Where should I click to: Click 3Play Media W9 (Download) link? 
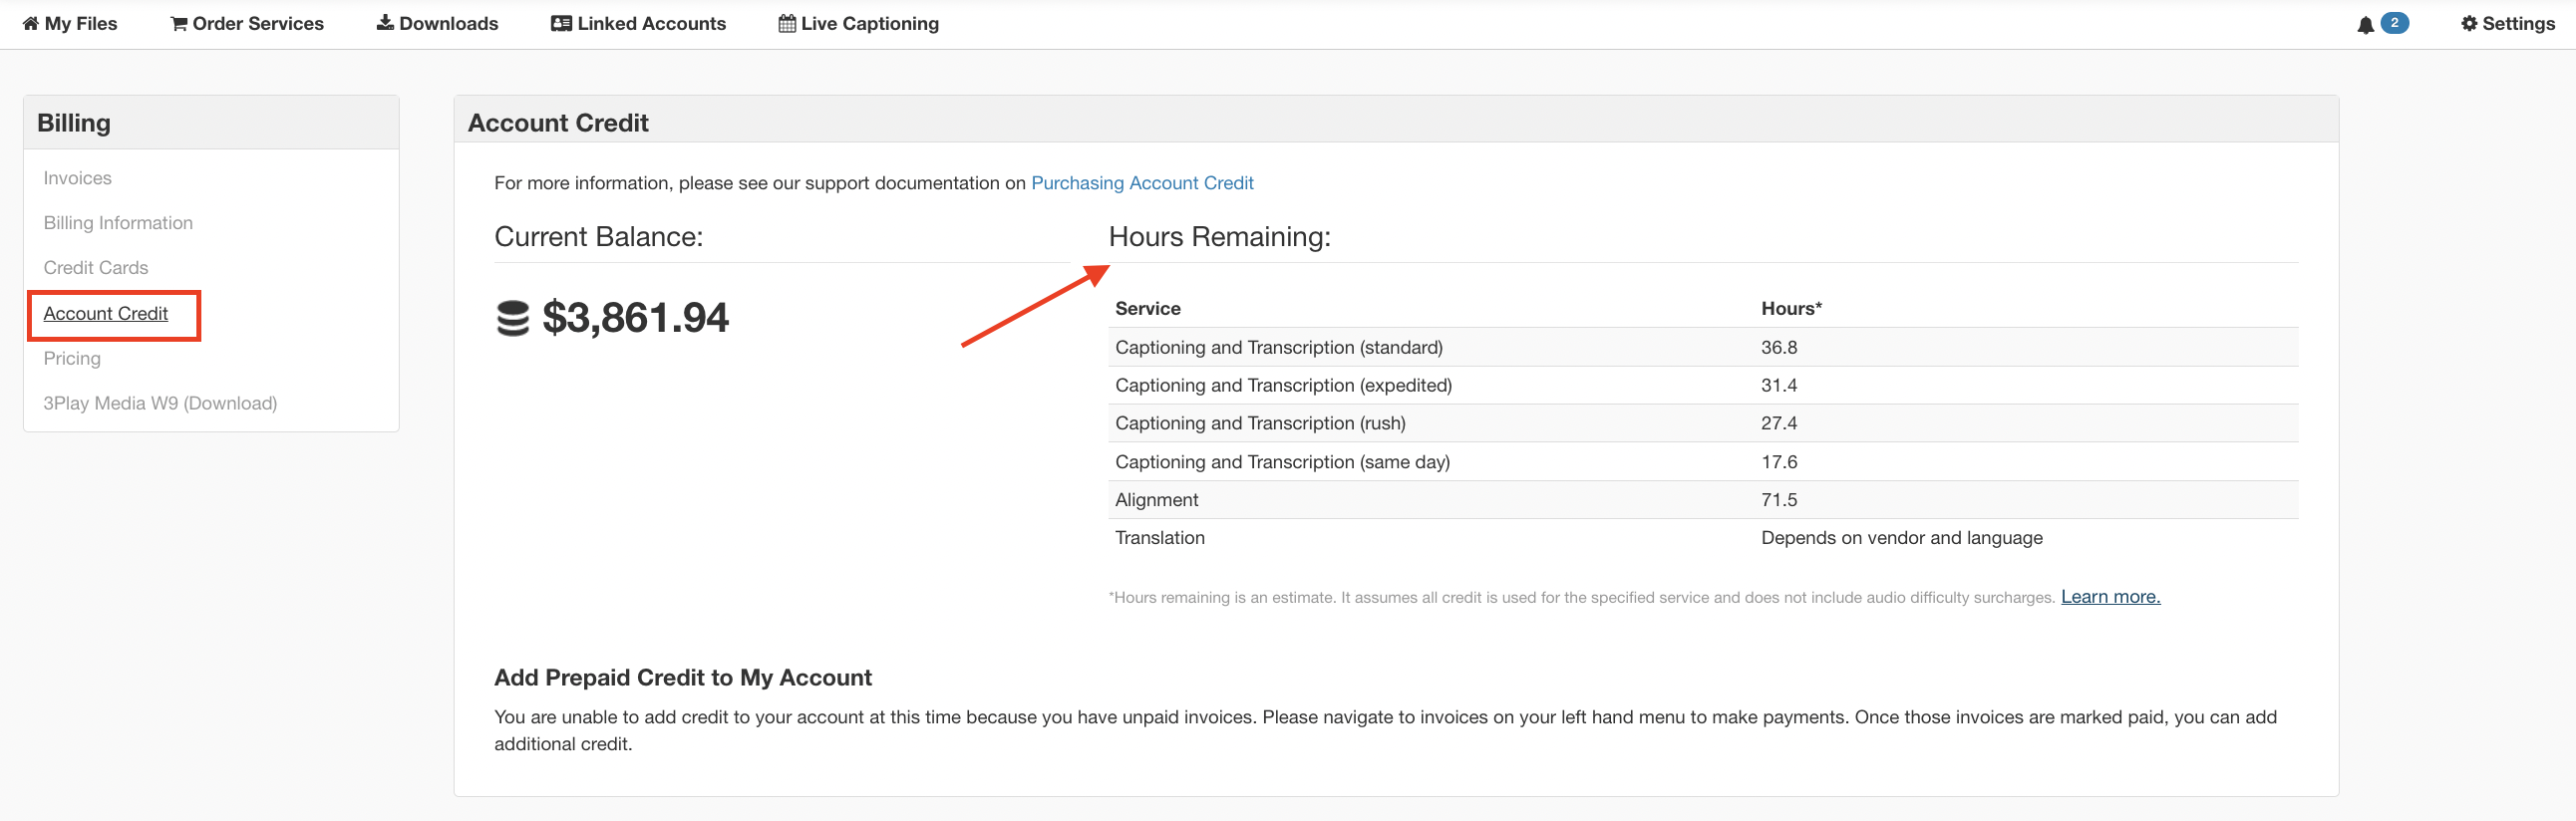pyautogui.click(x=160, y=404)
